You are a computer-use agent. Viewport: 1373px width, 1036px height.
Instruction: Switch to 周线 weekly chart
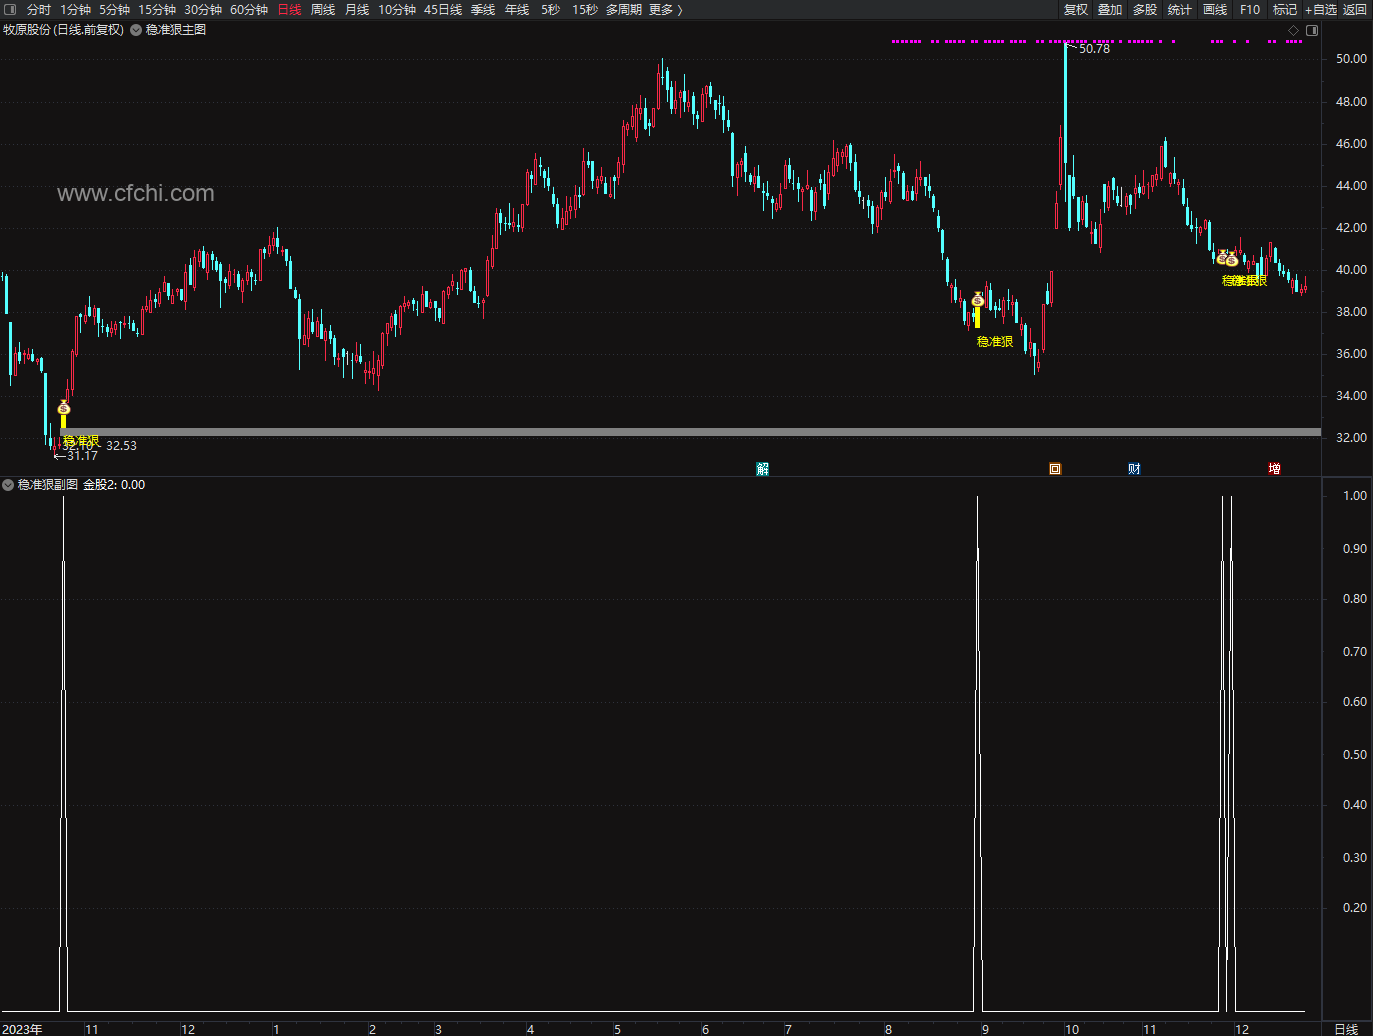coord(323,9)
